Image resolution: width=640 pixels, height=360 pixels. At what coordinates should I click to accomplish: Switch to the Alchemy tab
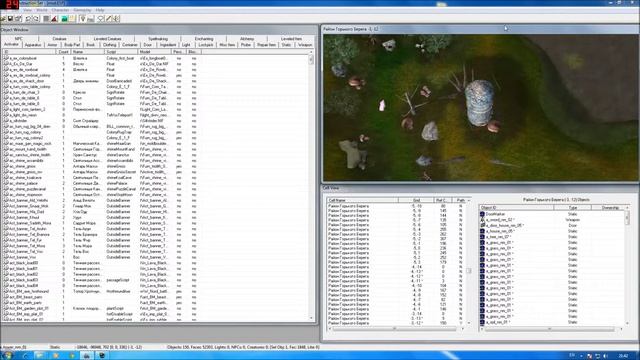coord(247,39)
